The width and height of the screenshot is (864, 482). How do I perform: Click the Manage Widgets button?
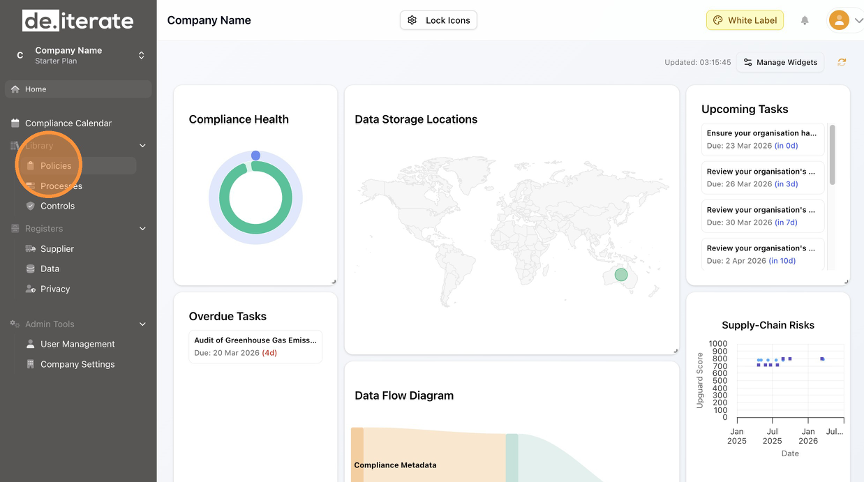coord(781,62)
